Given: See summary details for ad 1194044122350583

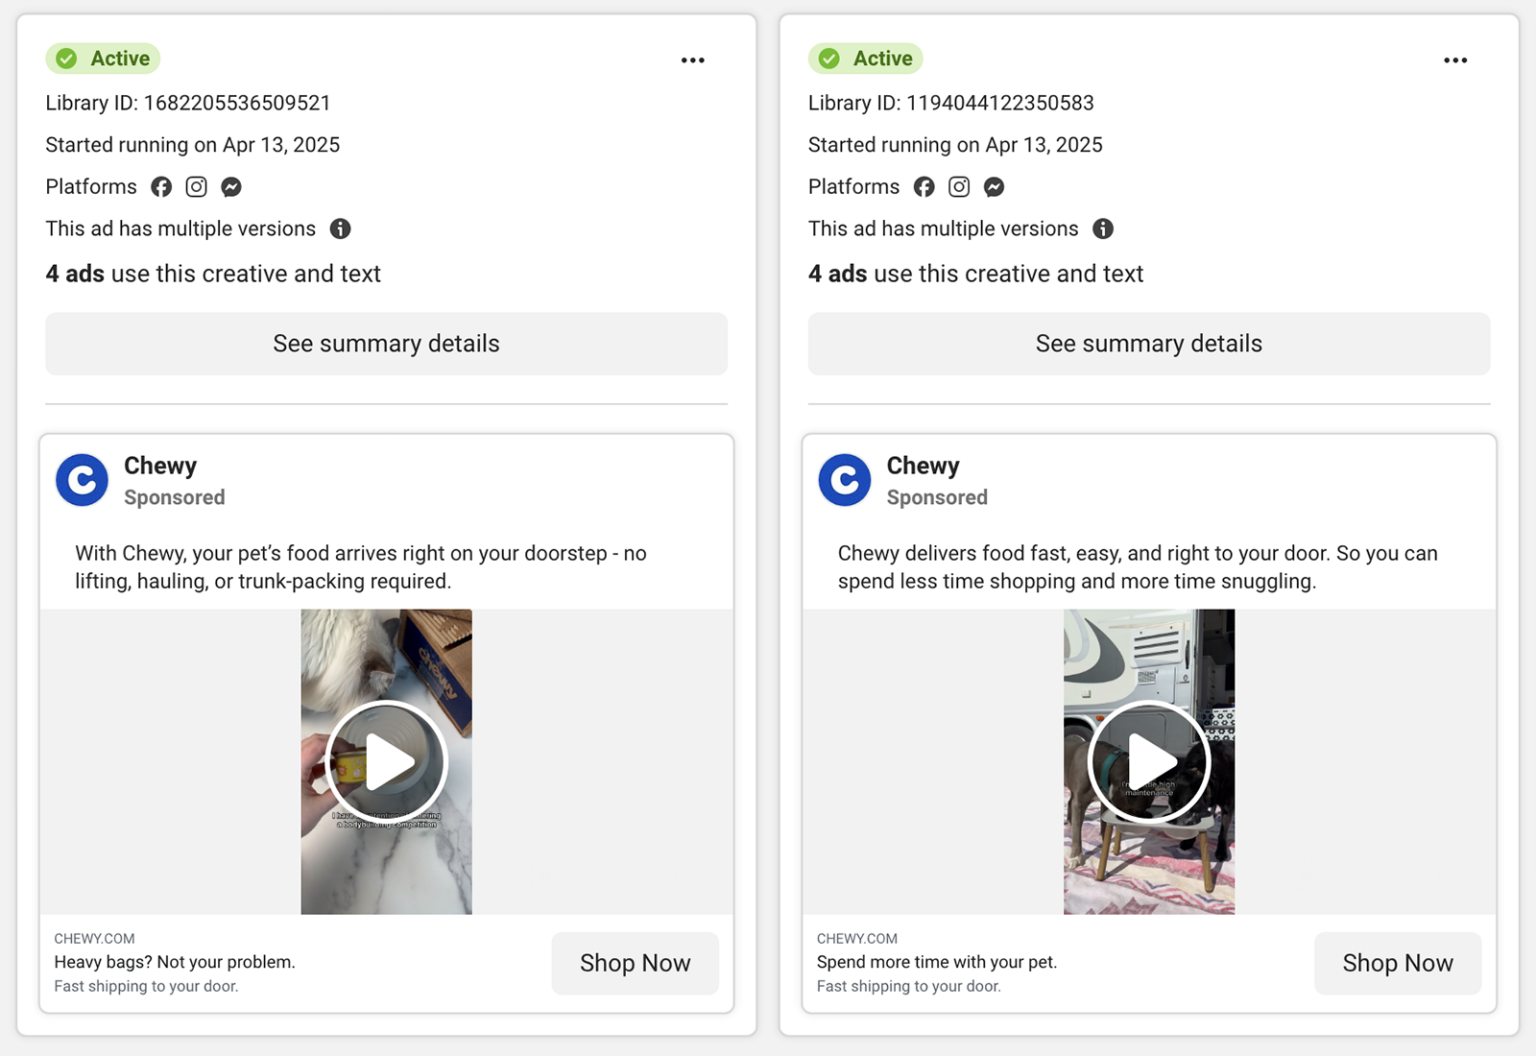Looking at the screenshot, I should coord(1149,344).
